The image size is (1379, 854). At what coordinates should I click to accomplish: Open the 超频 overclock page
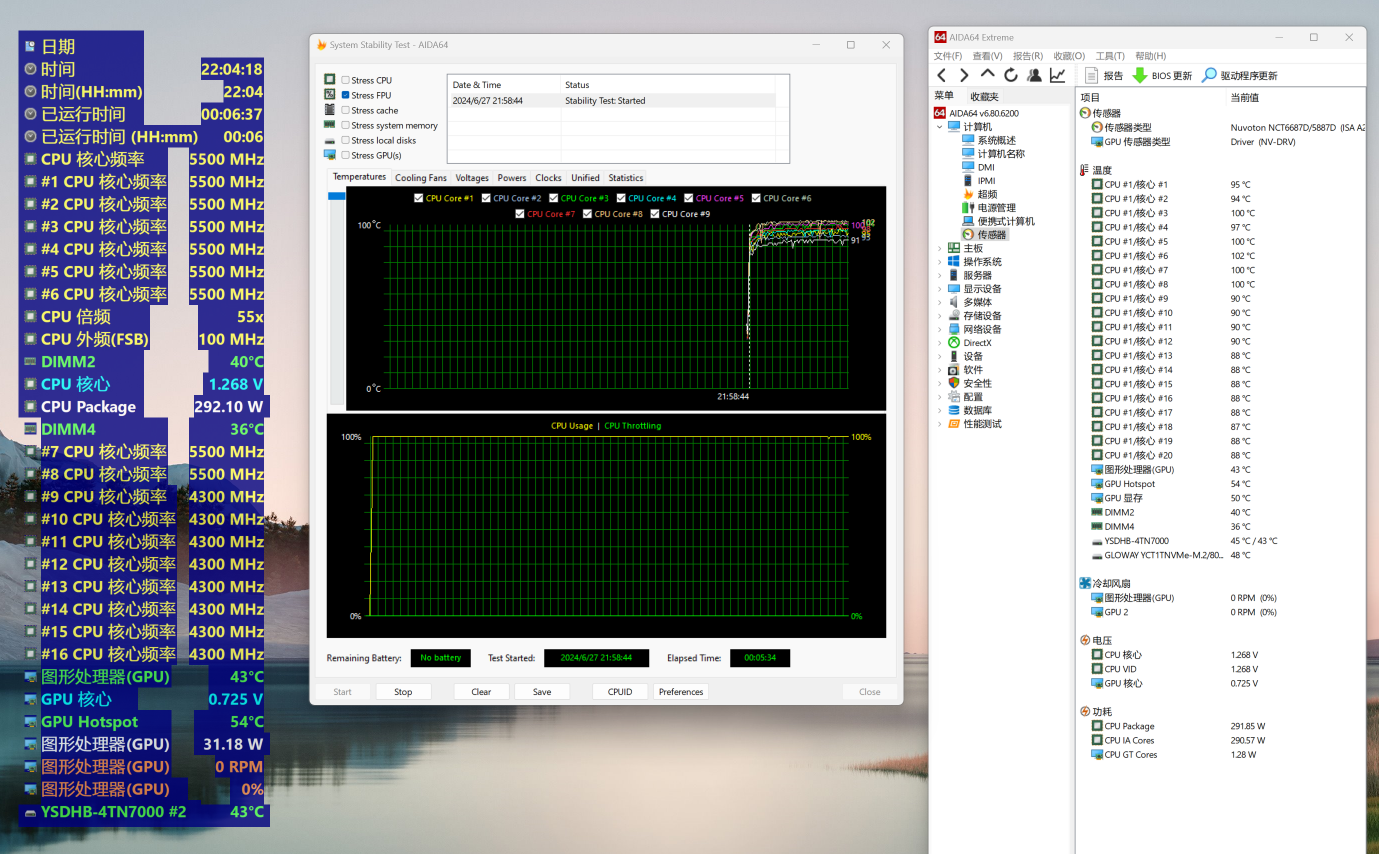pos(979,194)
